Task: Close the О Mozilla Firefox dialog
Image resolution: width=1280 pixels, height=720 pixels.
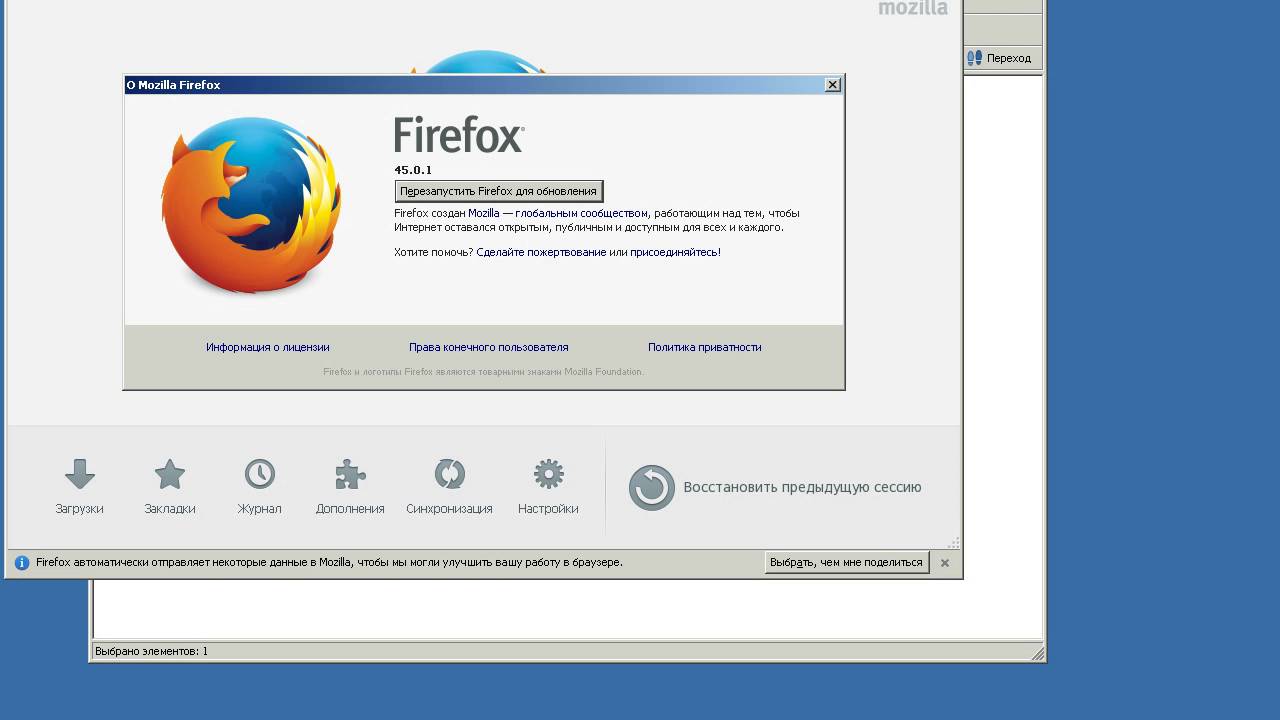Action: pos(832,85)
